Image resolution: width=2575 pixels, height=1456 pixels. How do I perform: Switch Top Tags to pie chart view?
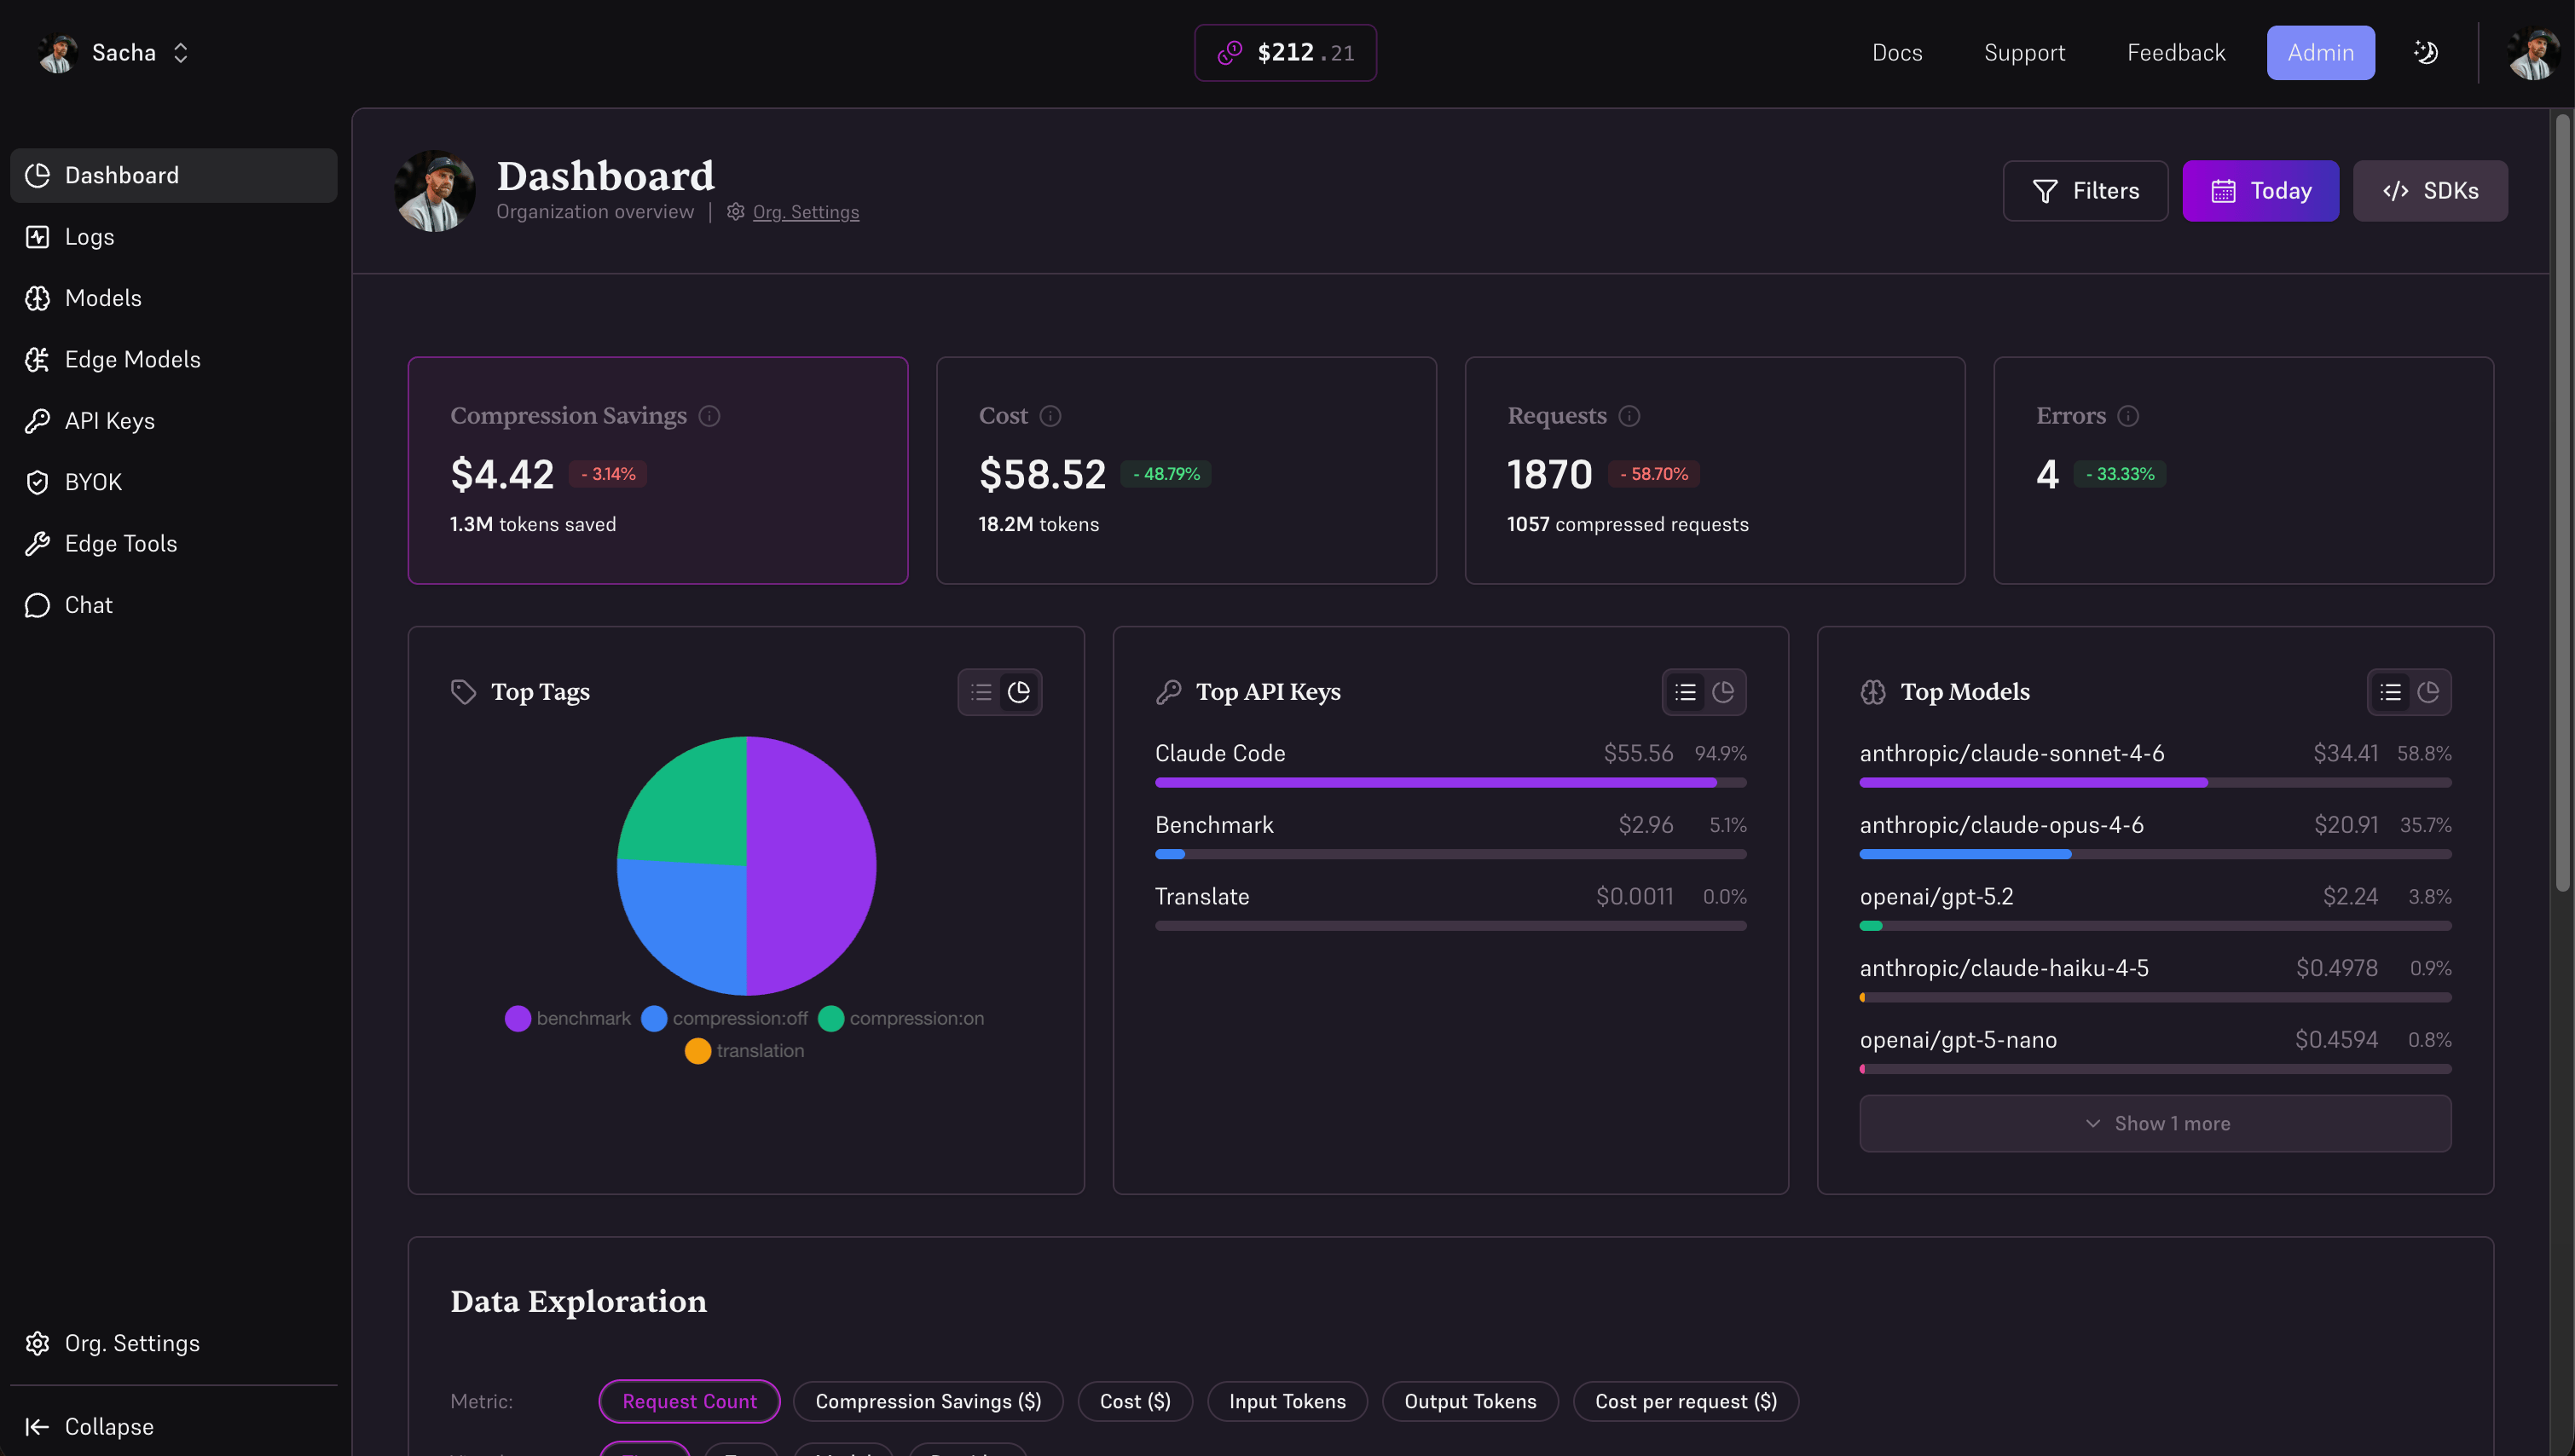pyautogui.click(x=1019, y=692)
